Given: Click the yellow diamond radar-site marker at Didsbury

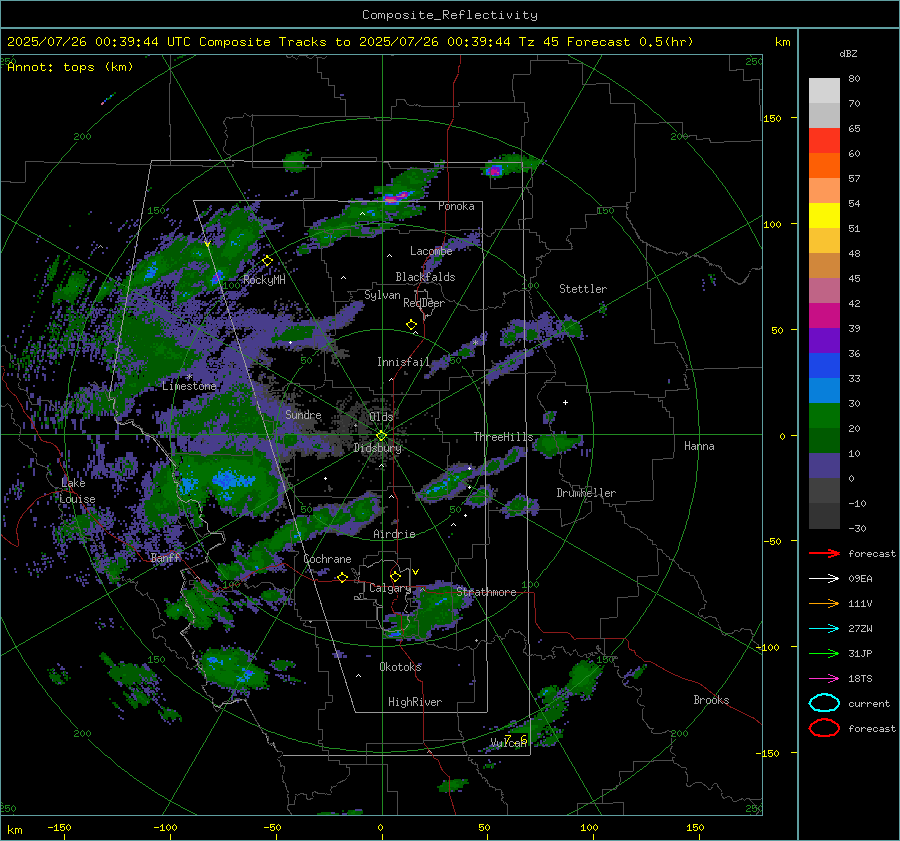Looking at the screenshot, I should [x=381, y=436].
